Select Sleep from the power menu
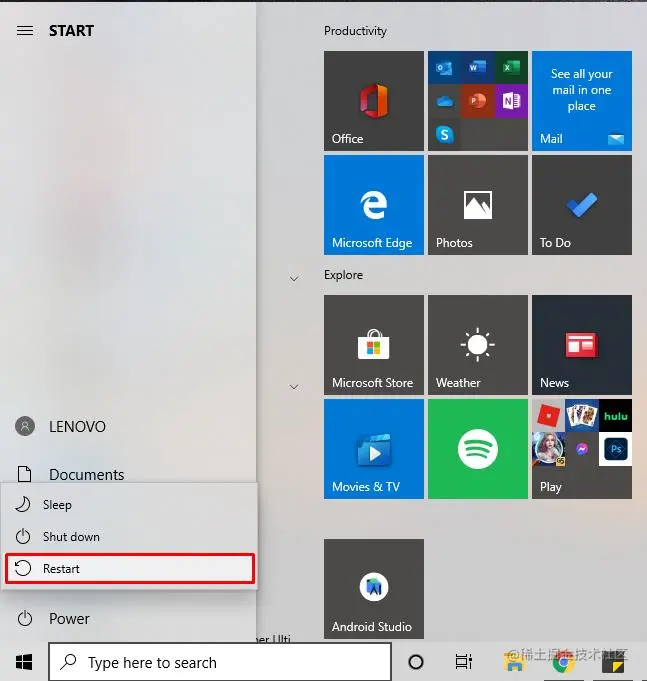The height and width of the screenshot is (681, 647). 129,505
